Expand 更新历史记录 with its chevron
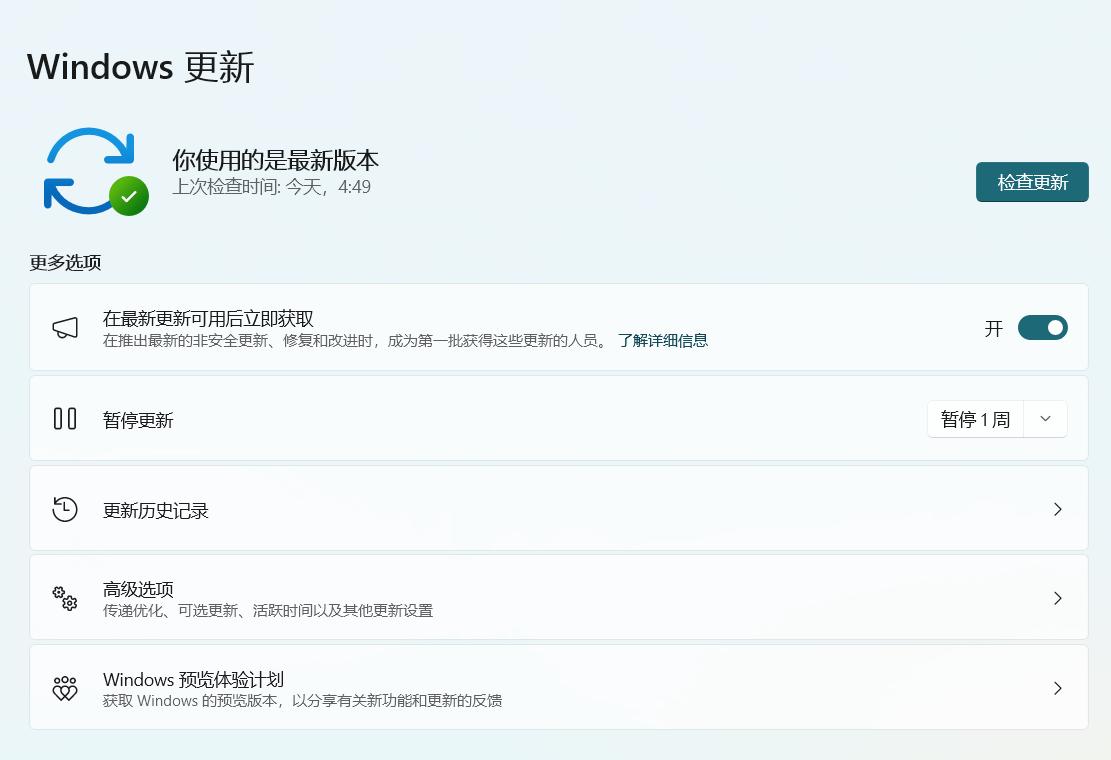The width and height of the screenshot is (1111, 760). pos(1057,509)
